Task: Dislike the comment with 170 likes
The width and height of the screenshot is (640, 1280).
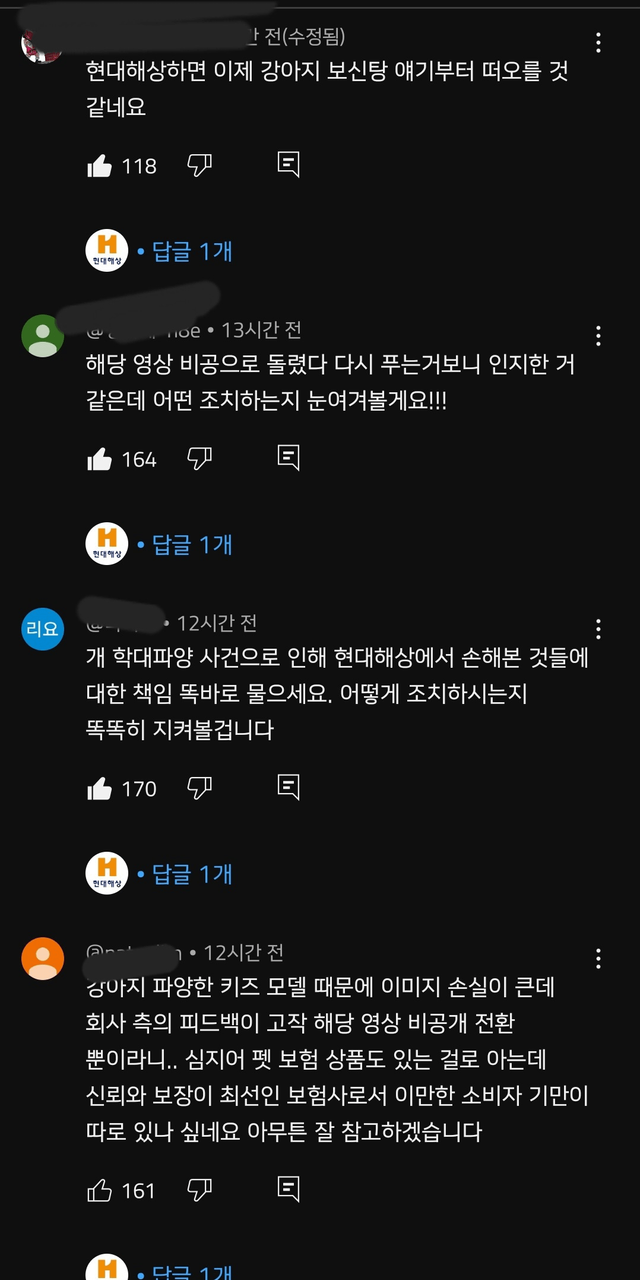Action: tap(200, 789)
